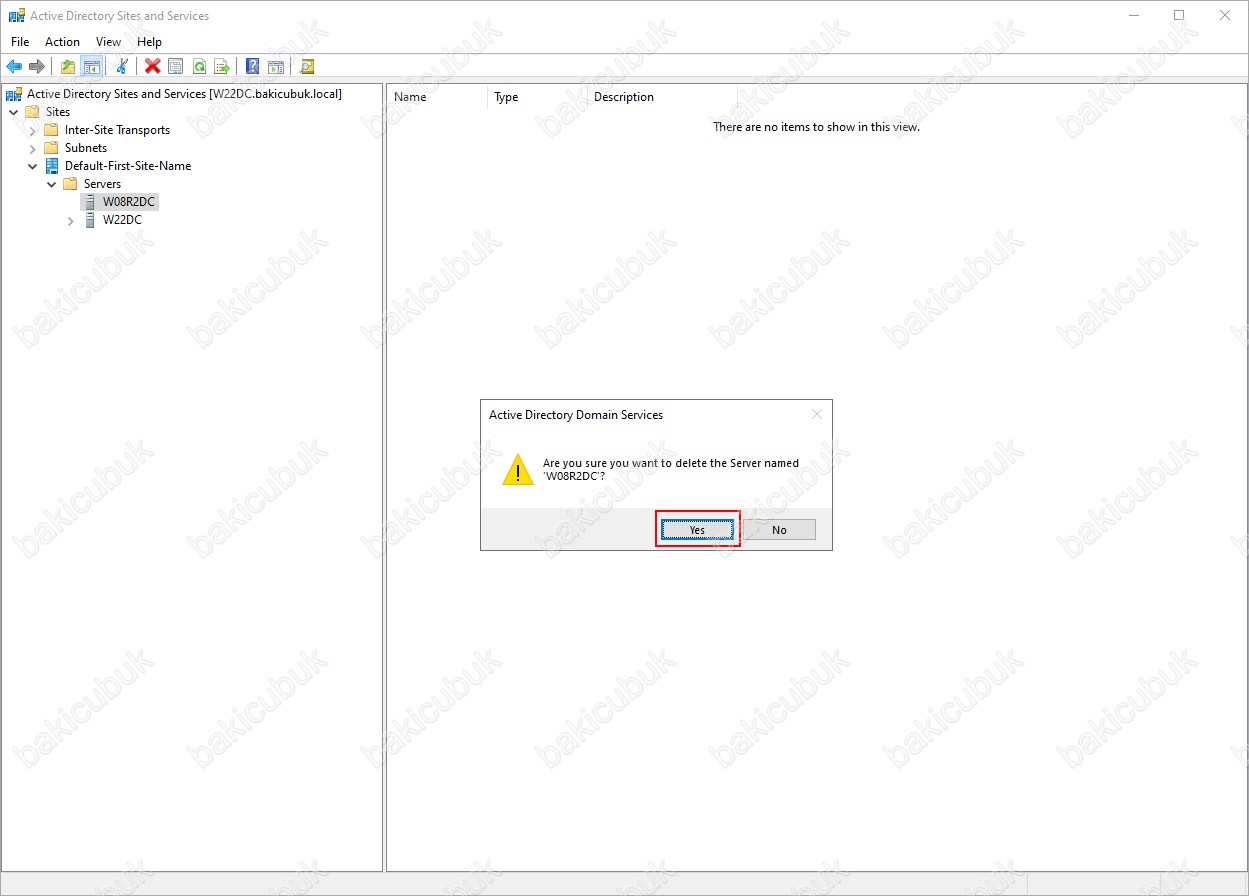Click the blue question mark Help icon
This screenshot has width=1249, height=896.
(x=253, y=67)
